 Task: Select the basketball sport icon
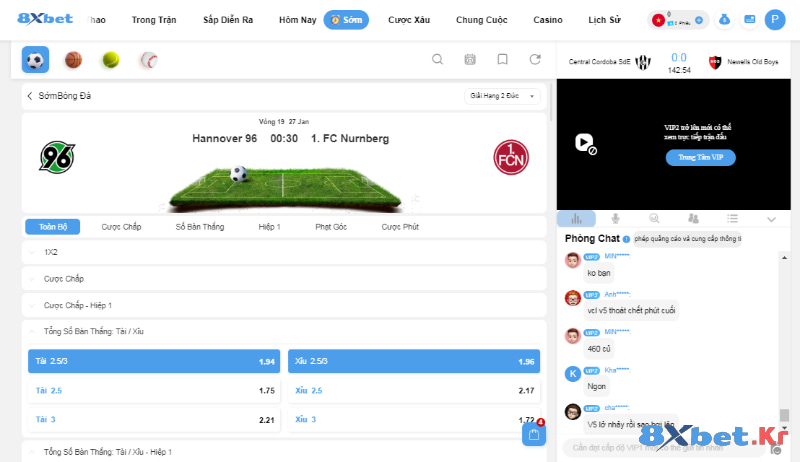point(73,60)
